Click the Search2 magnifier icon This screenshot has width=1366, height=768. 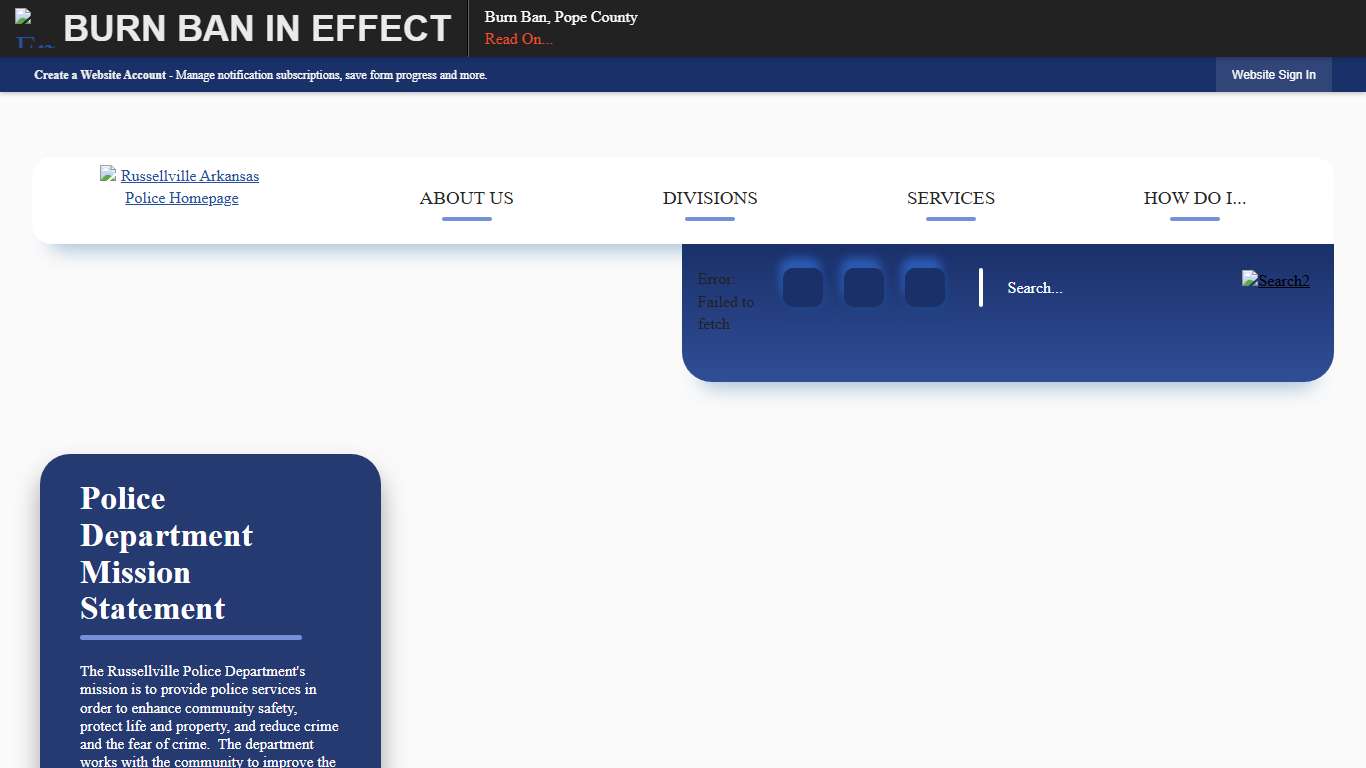point(1276,280)
